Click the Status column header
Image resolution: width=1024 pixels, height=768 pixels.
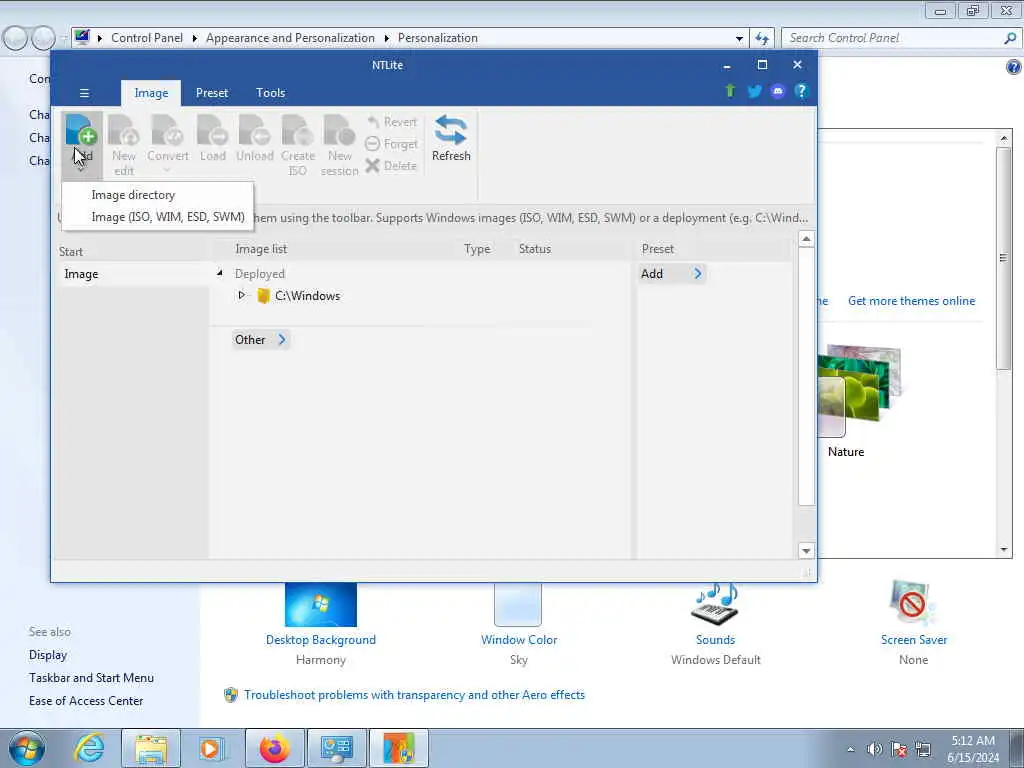point(535,249)
